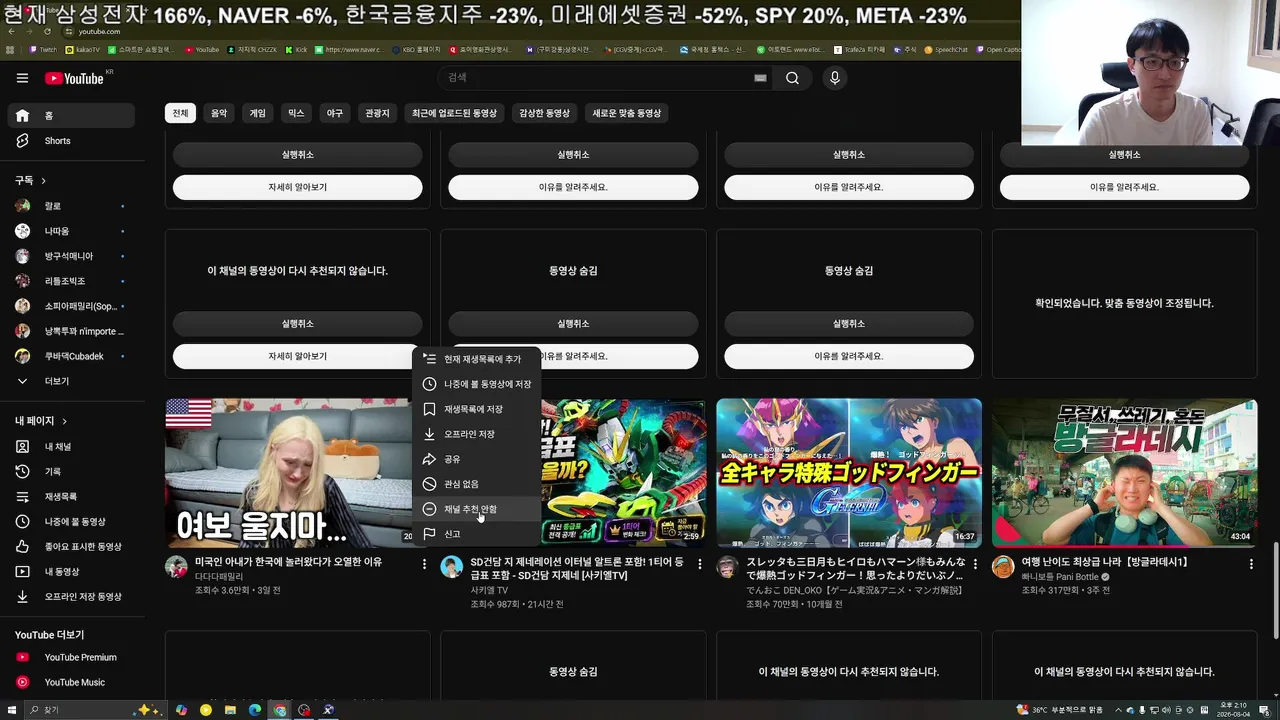The width and height of the screenshot is (1280, 720).
Task: Open 기록 watch history
Action: pos(70,472)
